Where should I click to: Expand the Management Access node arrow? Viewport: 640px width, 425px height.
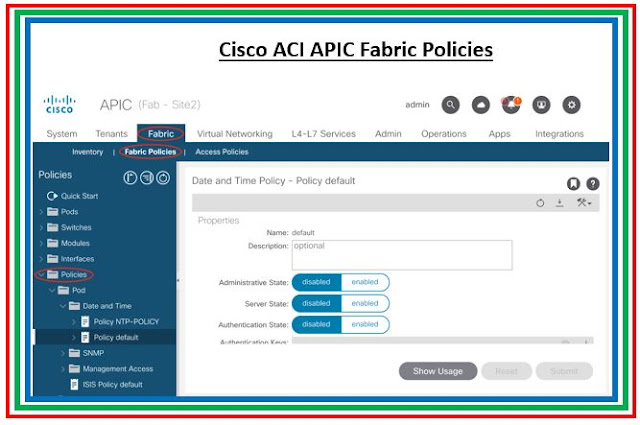click(62, 369)
